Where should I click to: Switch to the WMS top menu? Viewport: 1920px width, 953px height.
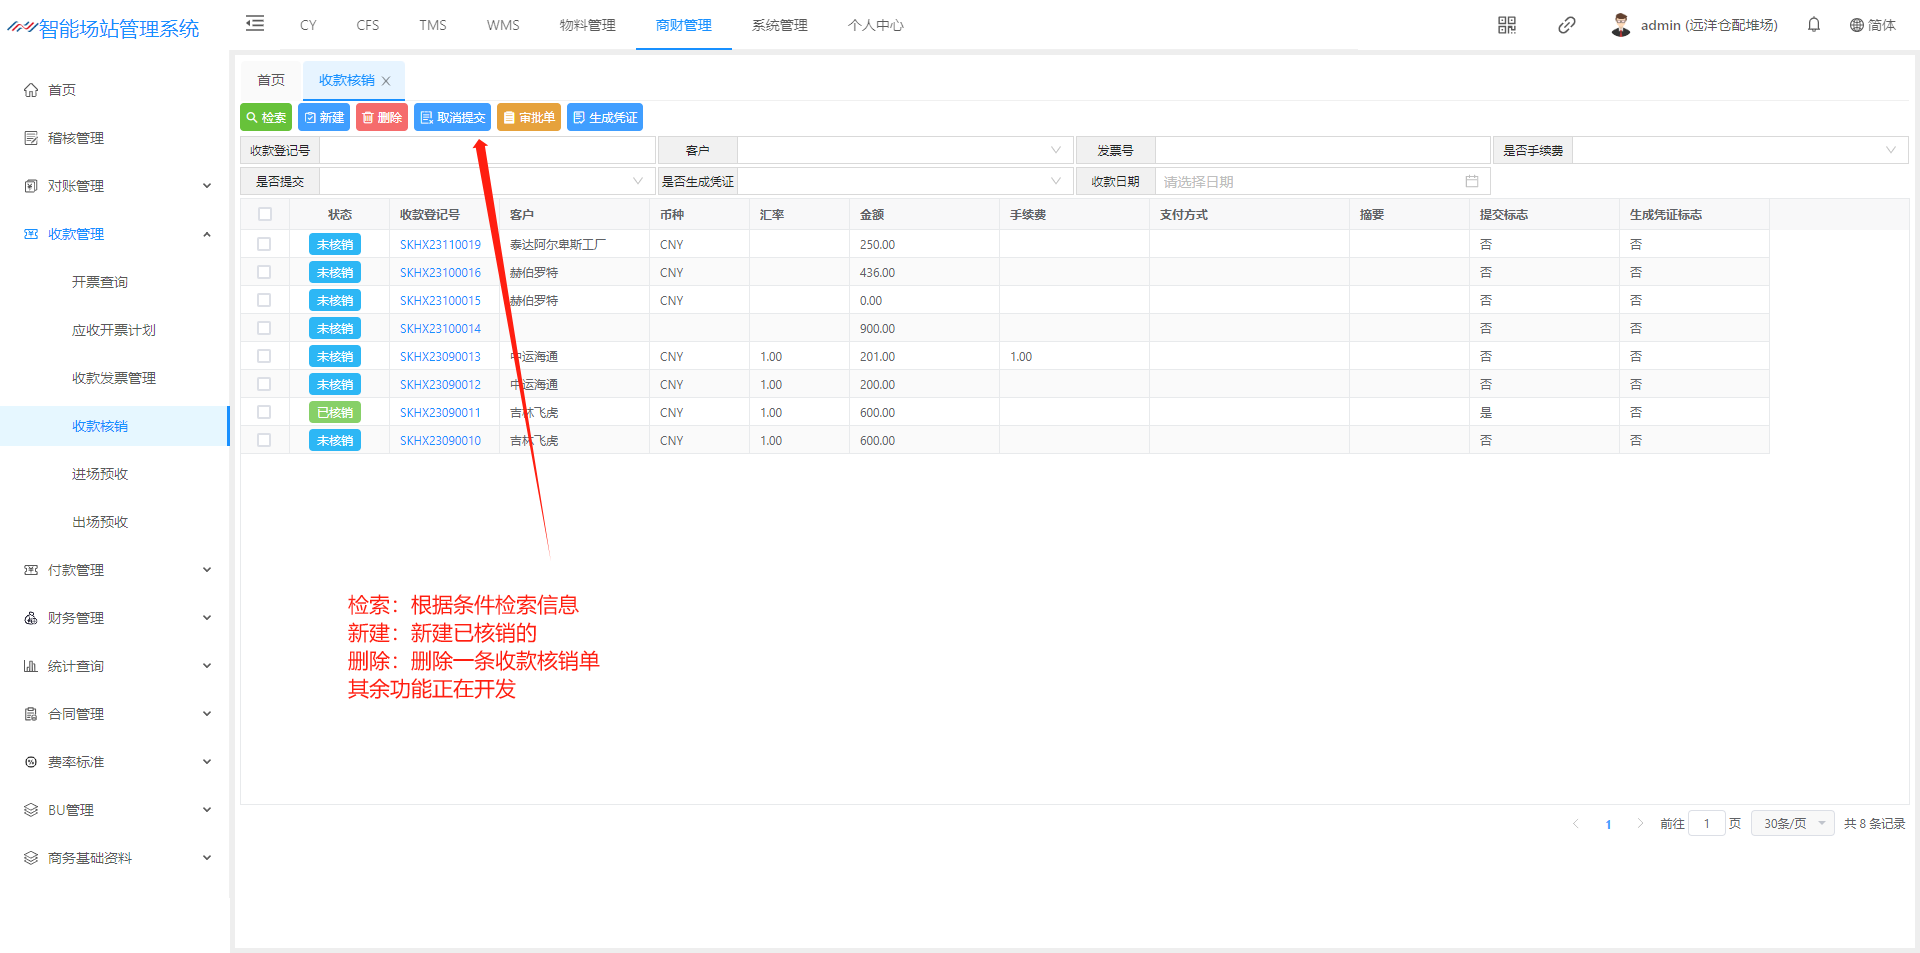[503, 25]
